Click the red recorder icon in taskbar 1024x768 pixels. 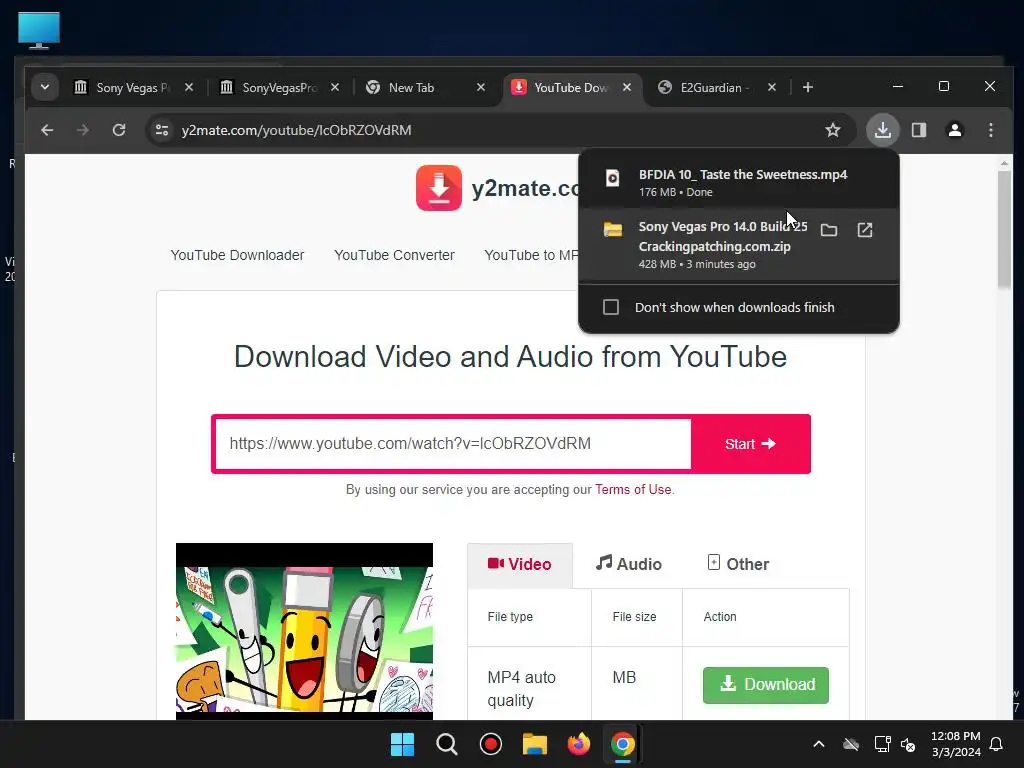(x=490, y=744)
